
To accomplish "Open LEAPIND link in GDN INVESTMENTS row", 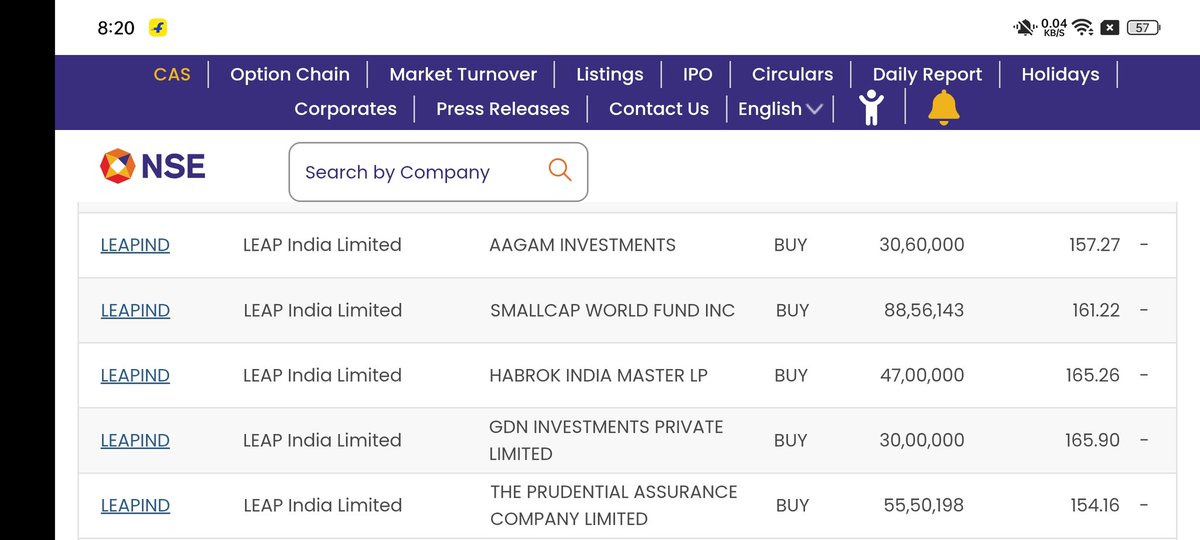I will click(135, 440).
